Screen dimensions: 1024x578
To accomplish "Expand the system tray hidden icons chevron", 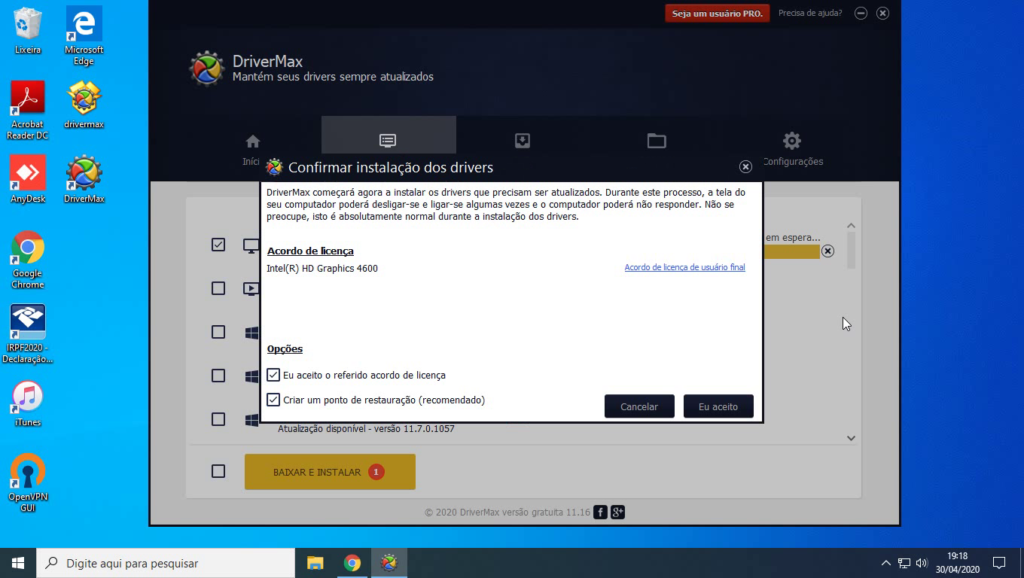I will point(885,563).
